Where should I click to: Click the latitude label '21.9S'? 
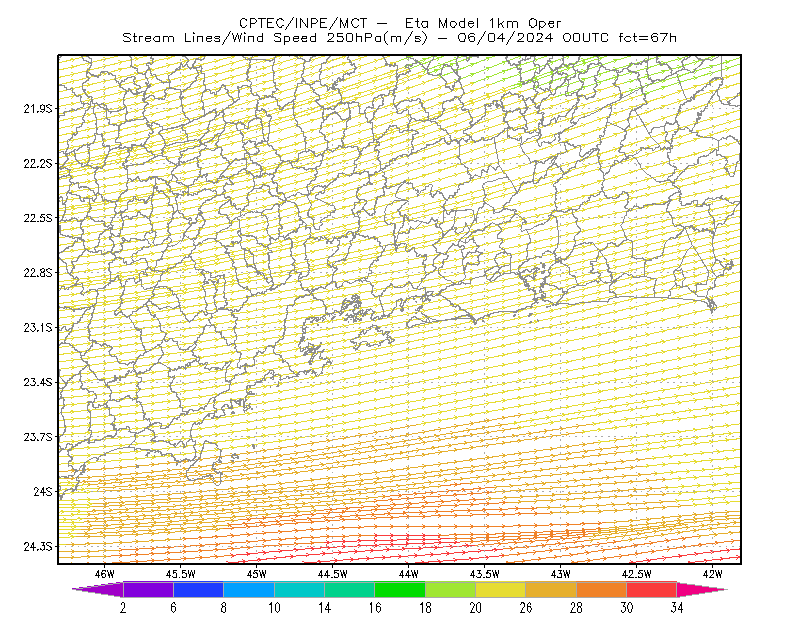38,108
